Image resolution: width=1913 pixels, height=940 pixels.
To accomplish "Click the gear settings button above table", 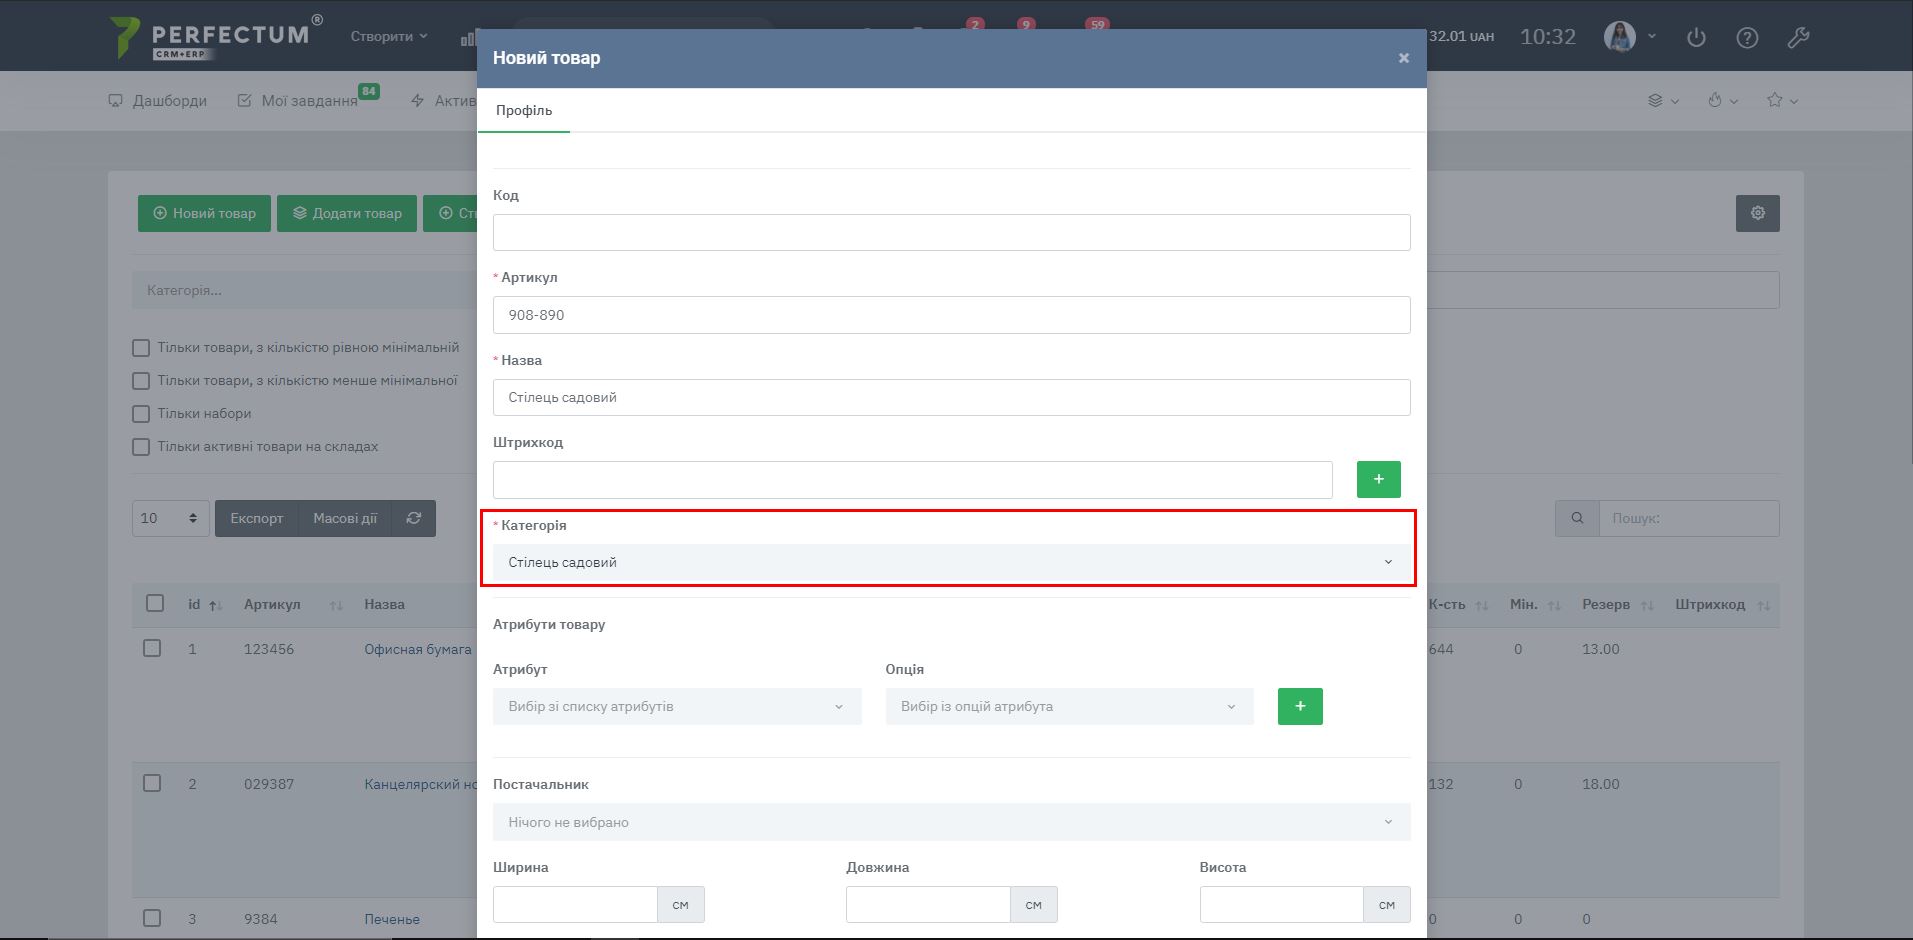I will 1757,213.
